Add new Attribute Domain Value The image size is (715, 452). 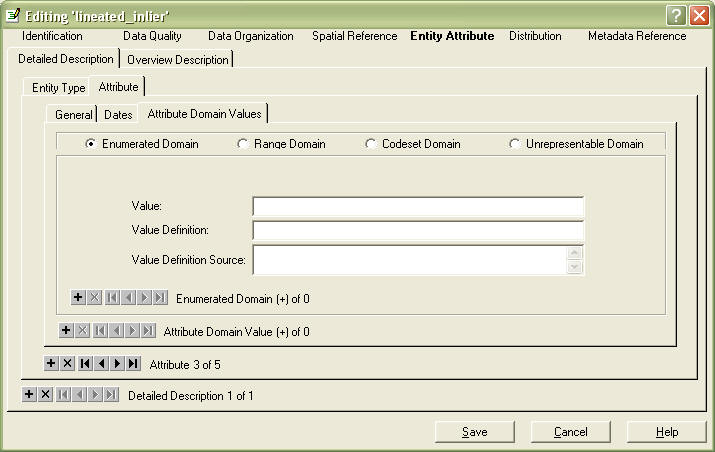[x=66, y=330]
